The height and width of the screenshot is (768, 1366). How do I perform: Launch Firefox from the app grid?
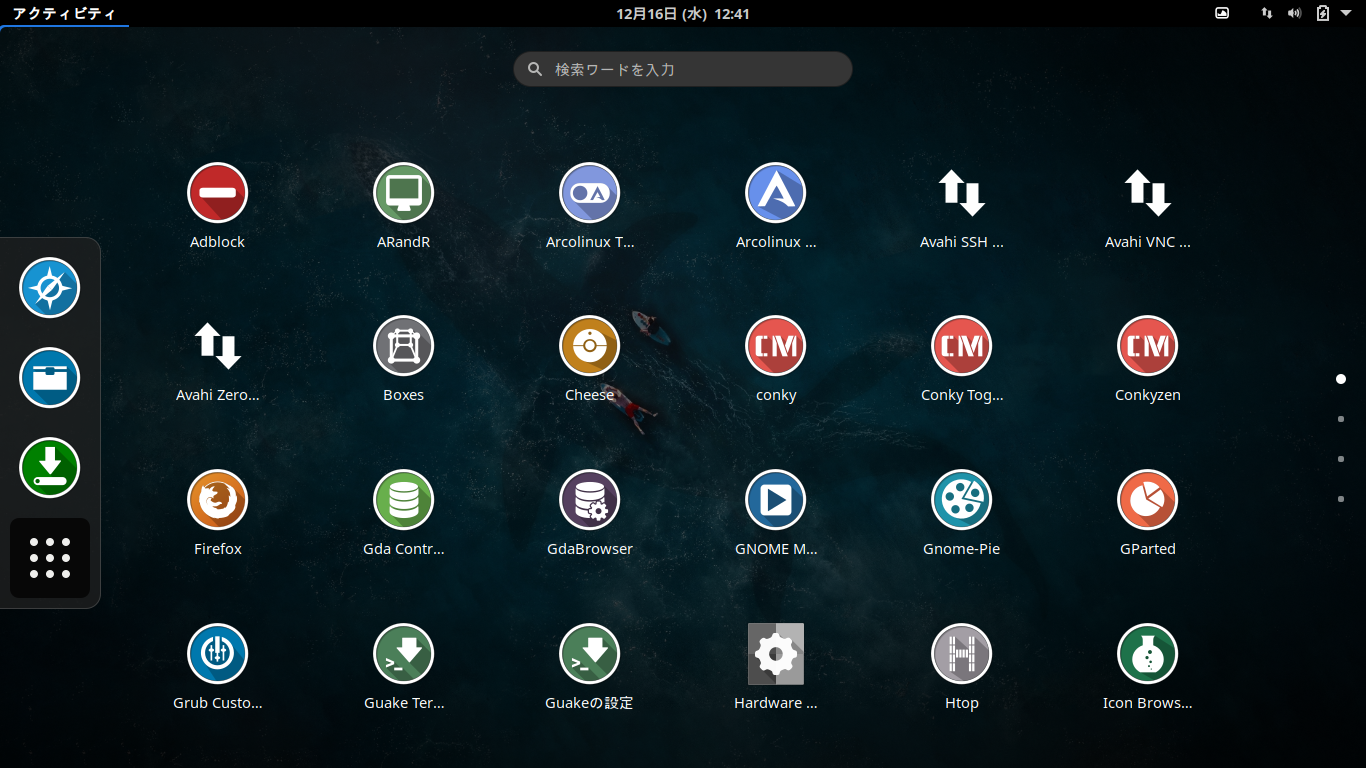[x=217, y=500]
